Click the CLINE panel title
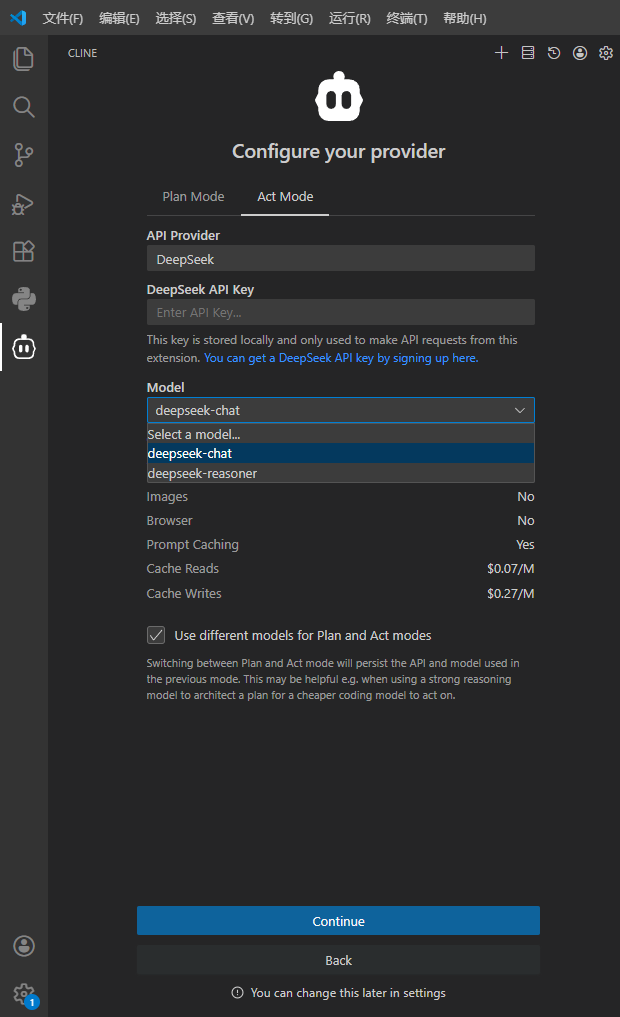The width and height of the screenshot is (620, 1017). (82, 53)
